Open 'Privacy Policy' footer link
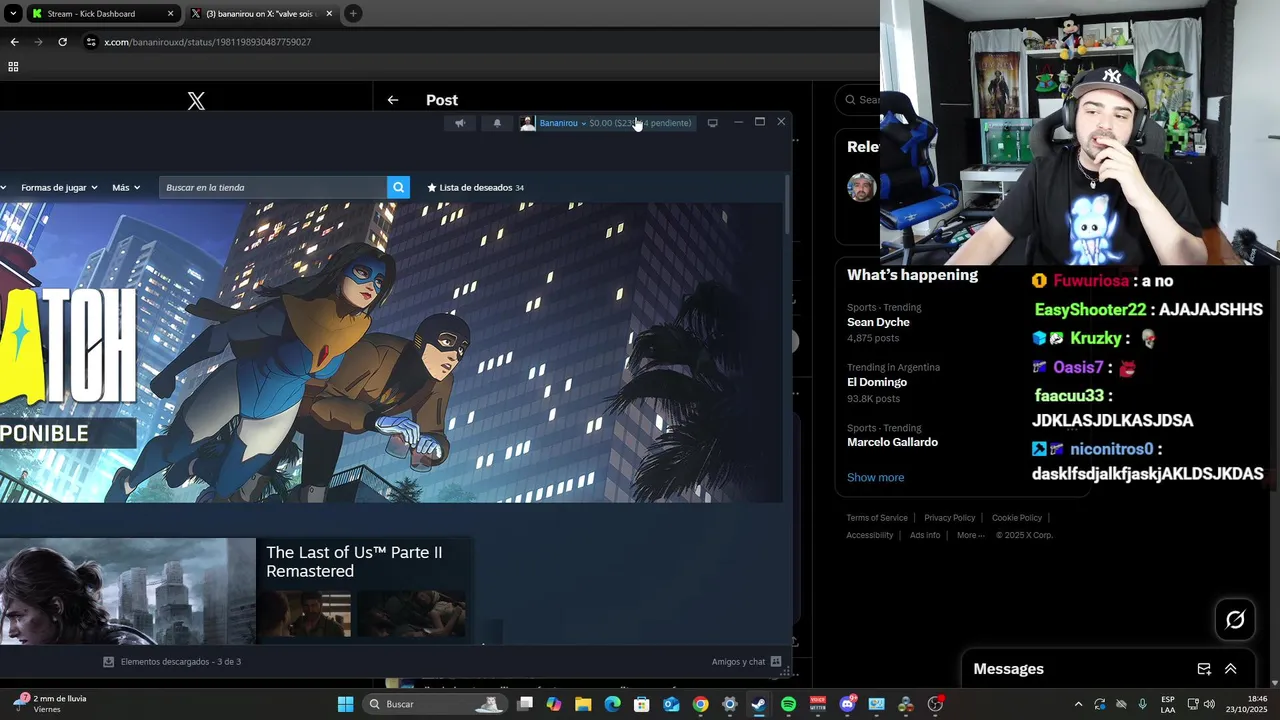This screenshot has height=720, width=1280. tap(949, 518)
